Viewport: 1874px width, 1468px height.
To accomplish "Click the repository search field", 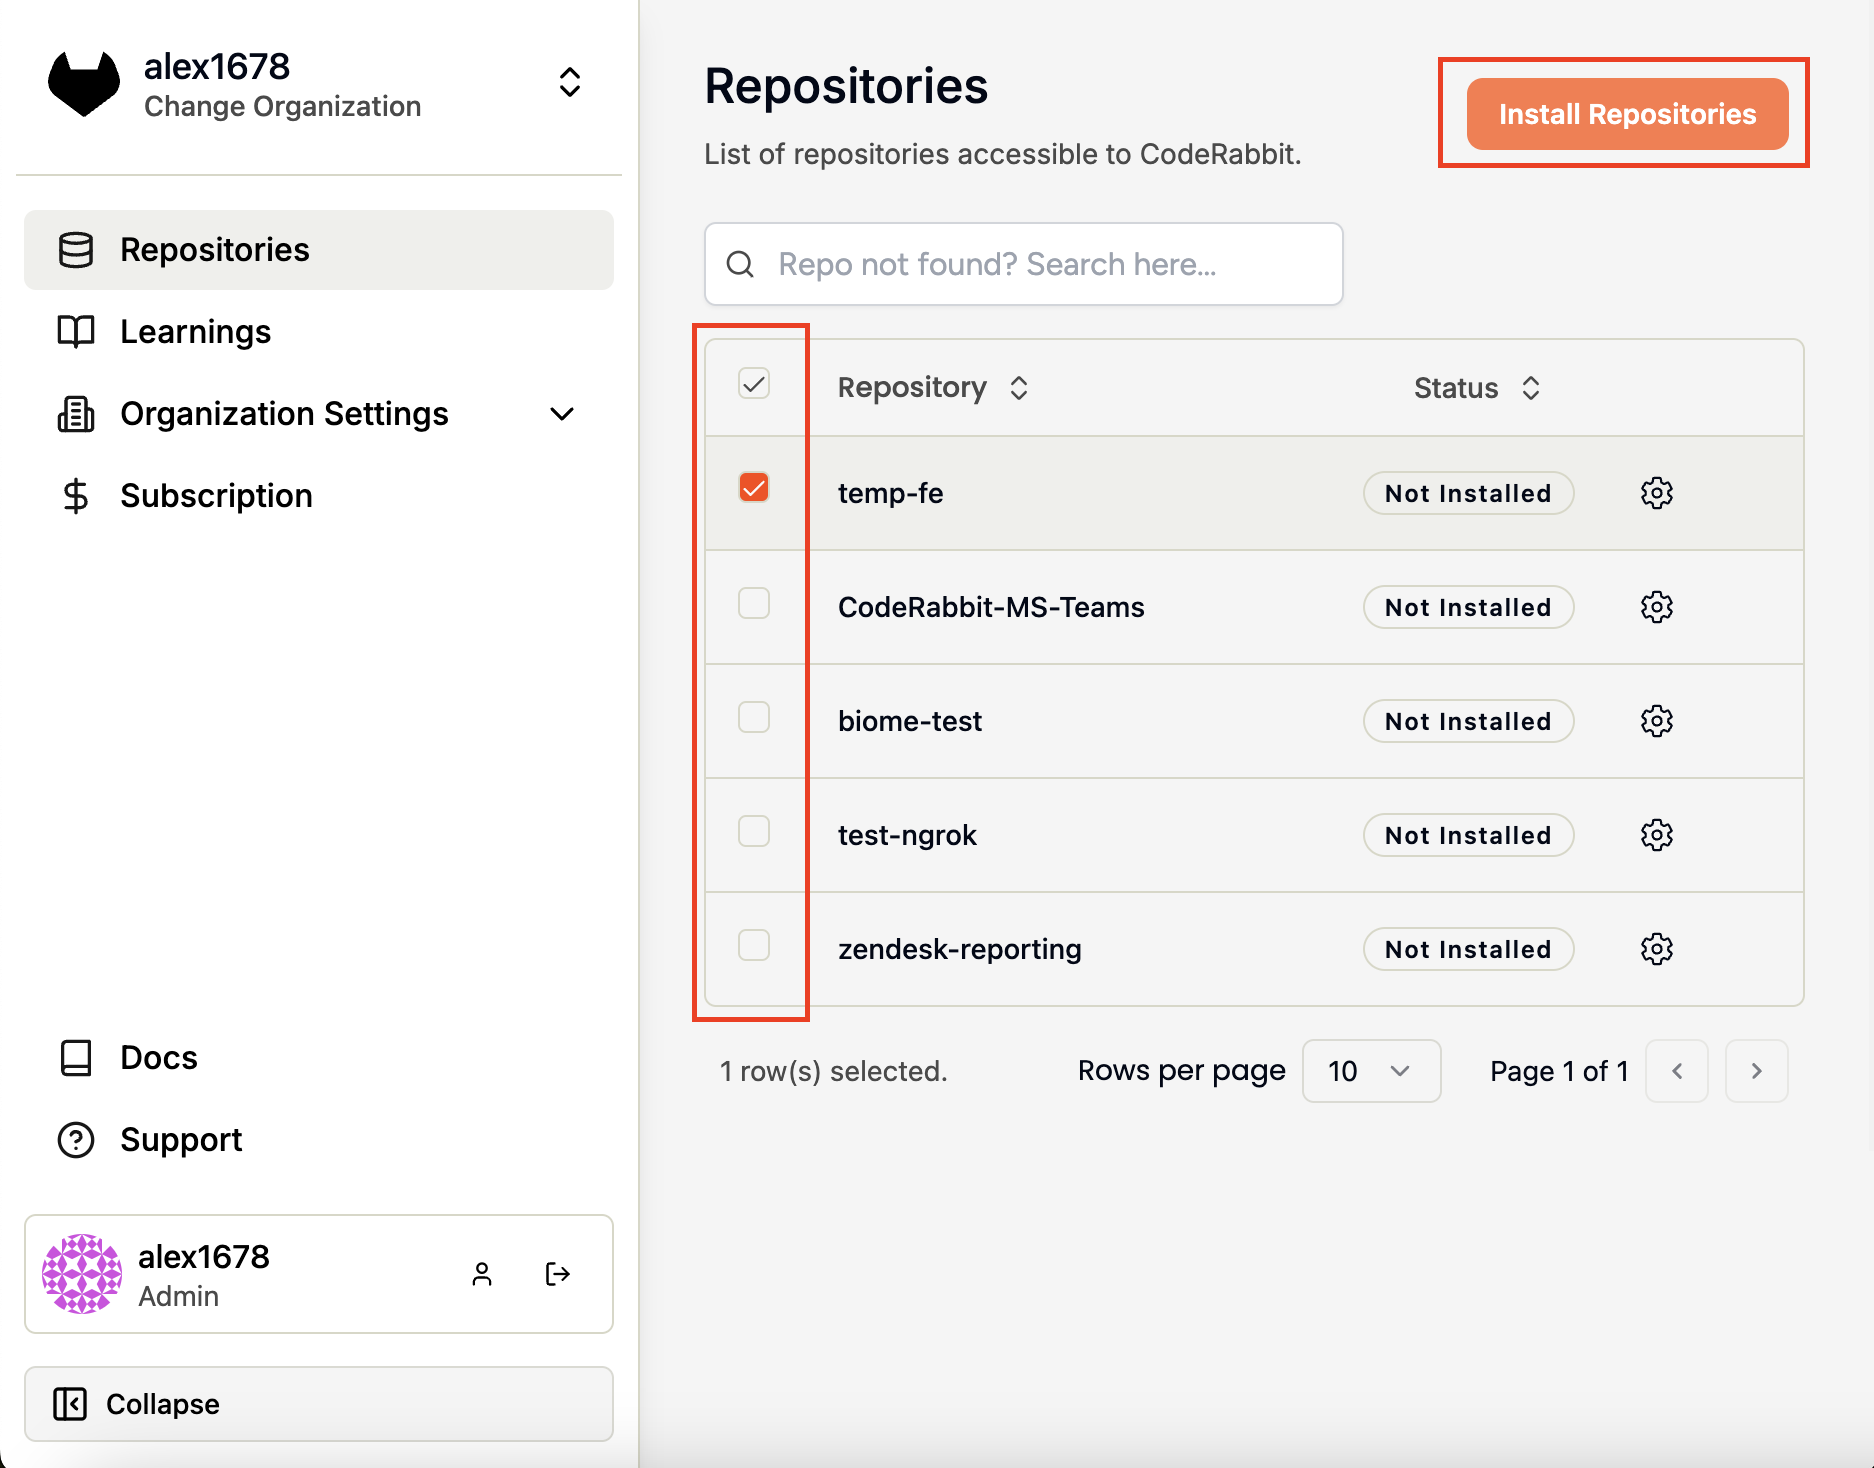I will (1023, 264).
